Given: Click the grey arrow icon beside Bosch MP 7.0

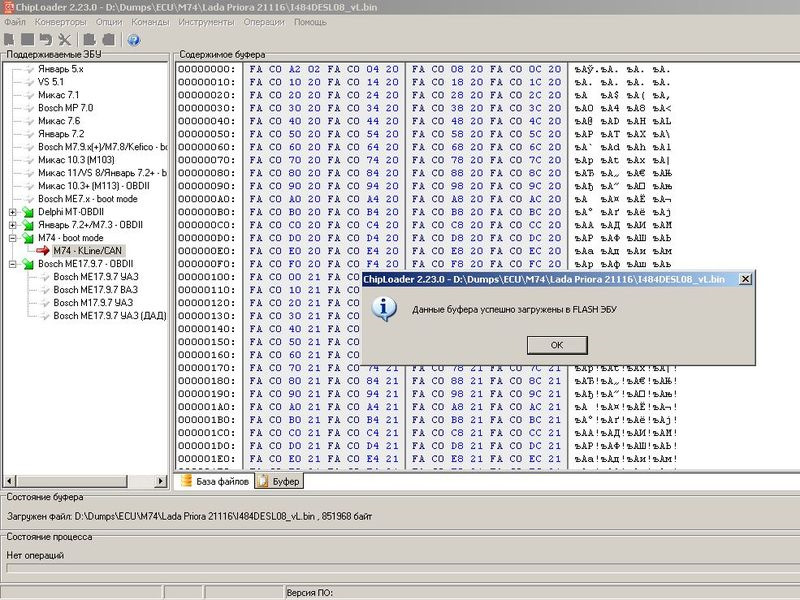Looking at the screenshot, I should coord(29,108).
